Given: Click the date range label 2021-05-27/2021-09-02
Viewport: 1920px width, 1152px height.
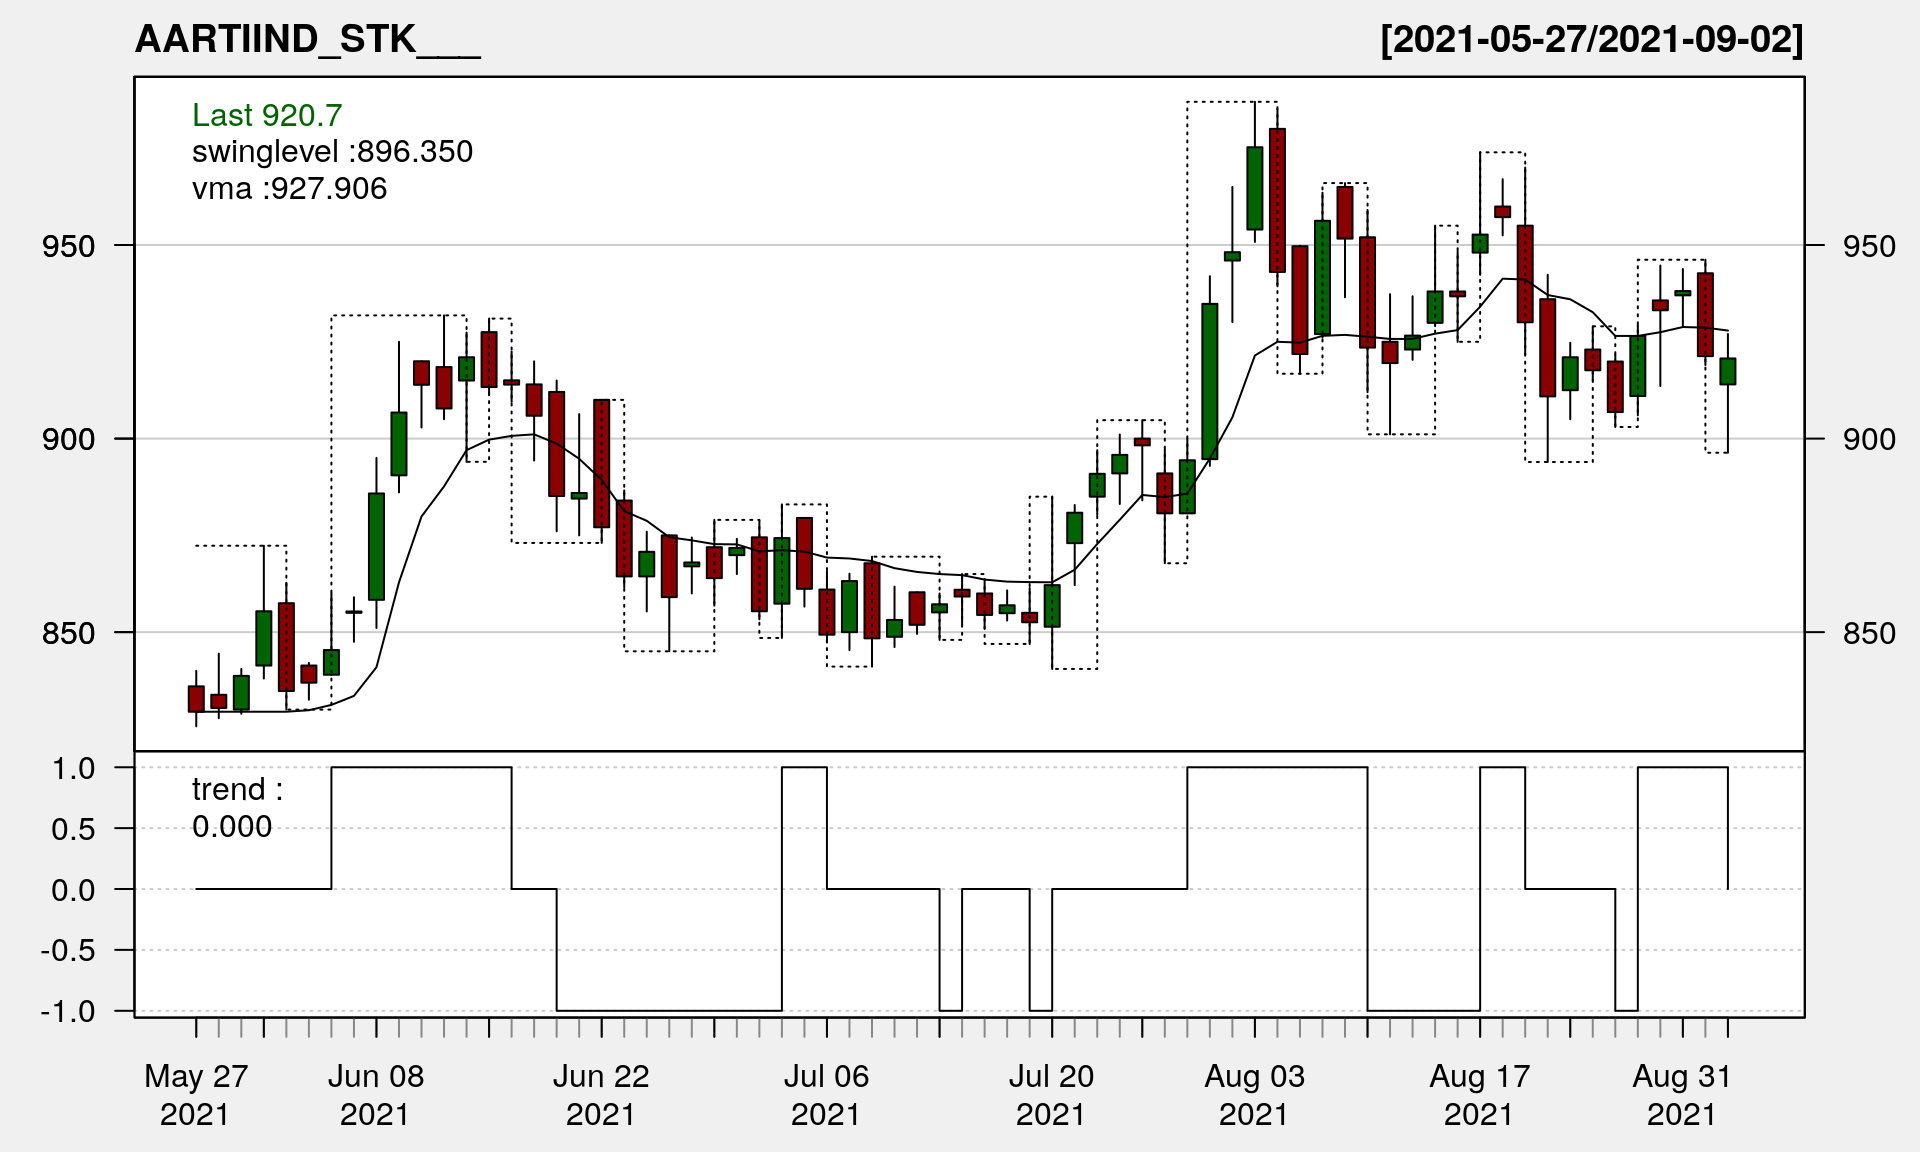Looking at the screenshot, I should tap(1591, 40).
